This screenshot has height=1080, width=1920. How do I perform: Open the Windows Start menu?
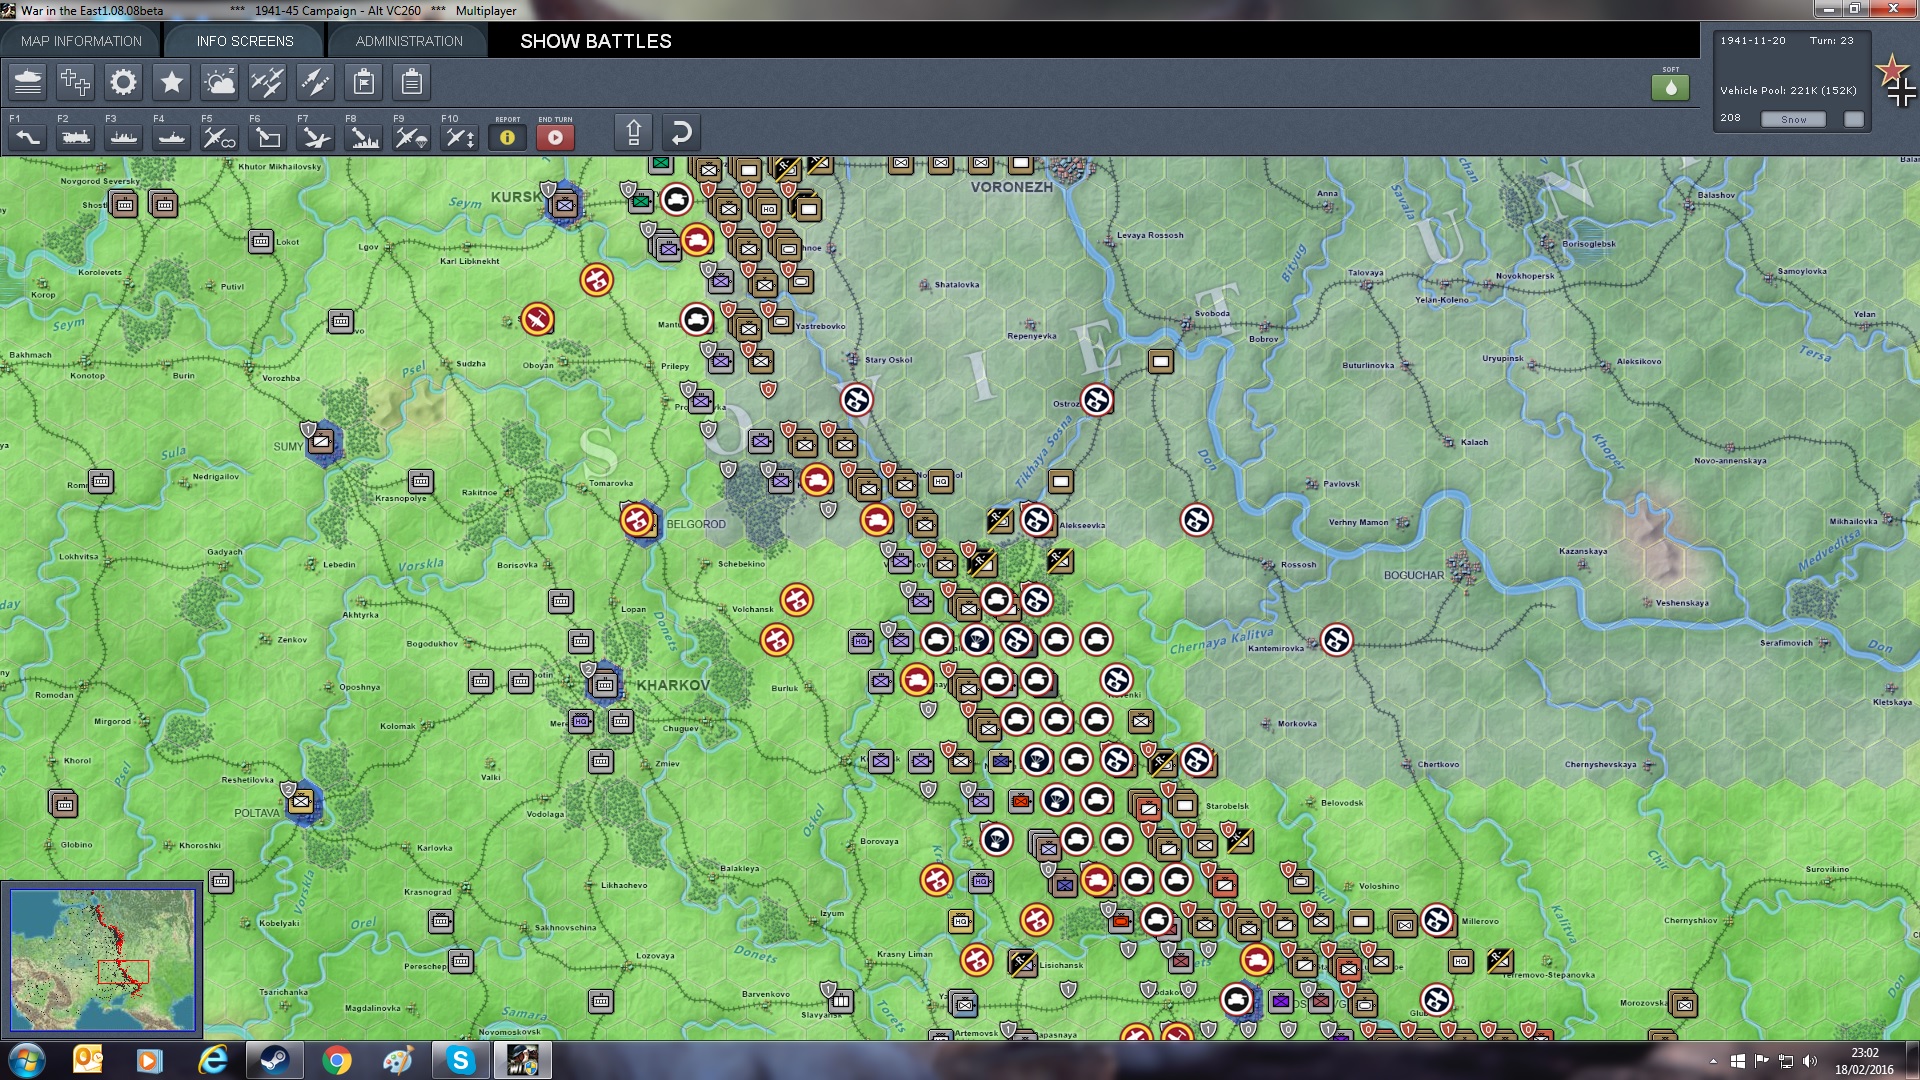point(26,1060)
